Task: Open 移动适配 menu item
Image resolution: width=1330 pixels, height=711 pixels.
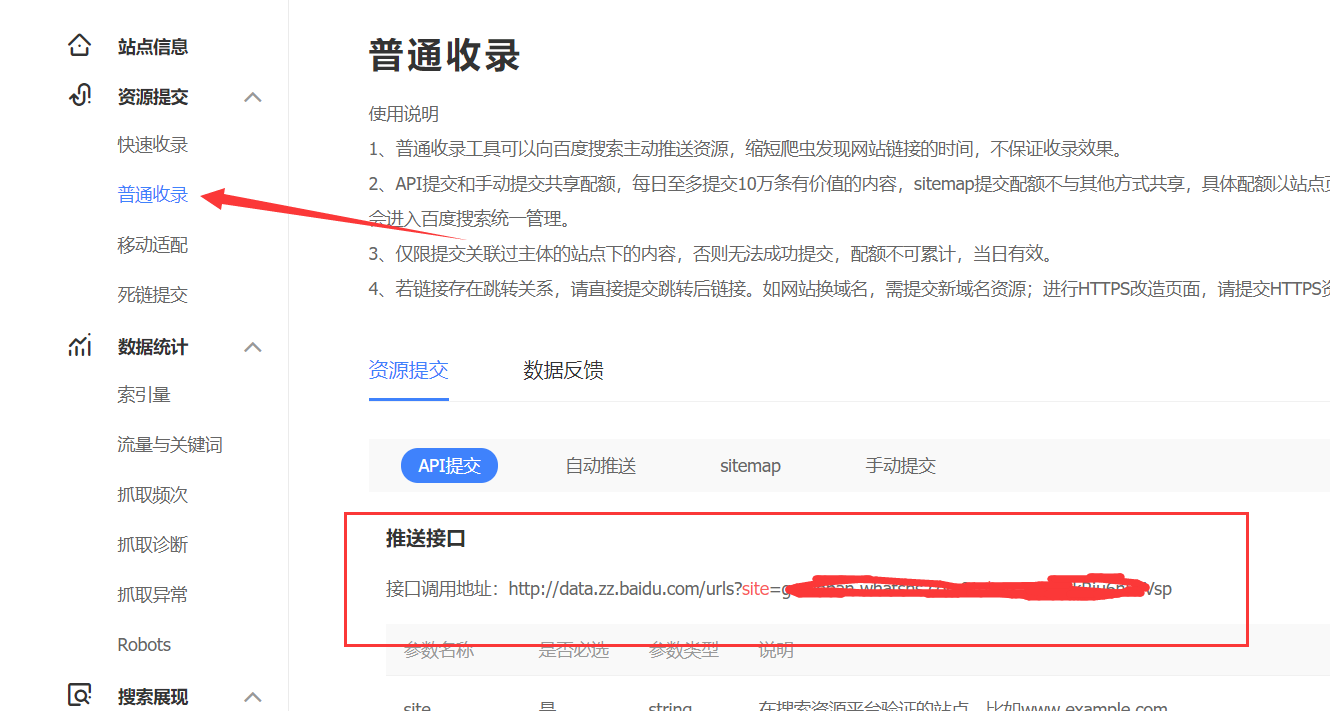Action: click(152, 245)
